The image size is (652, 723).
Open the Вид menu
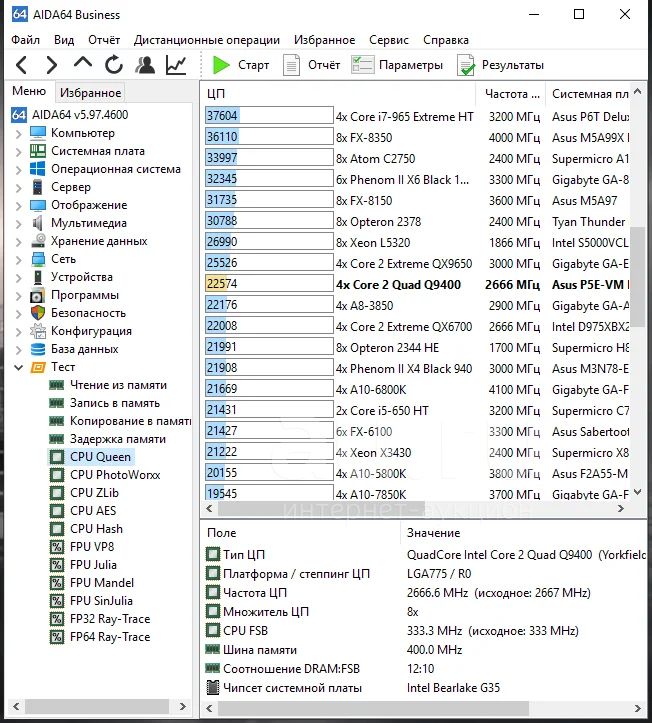click(x=64, y=40)
